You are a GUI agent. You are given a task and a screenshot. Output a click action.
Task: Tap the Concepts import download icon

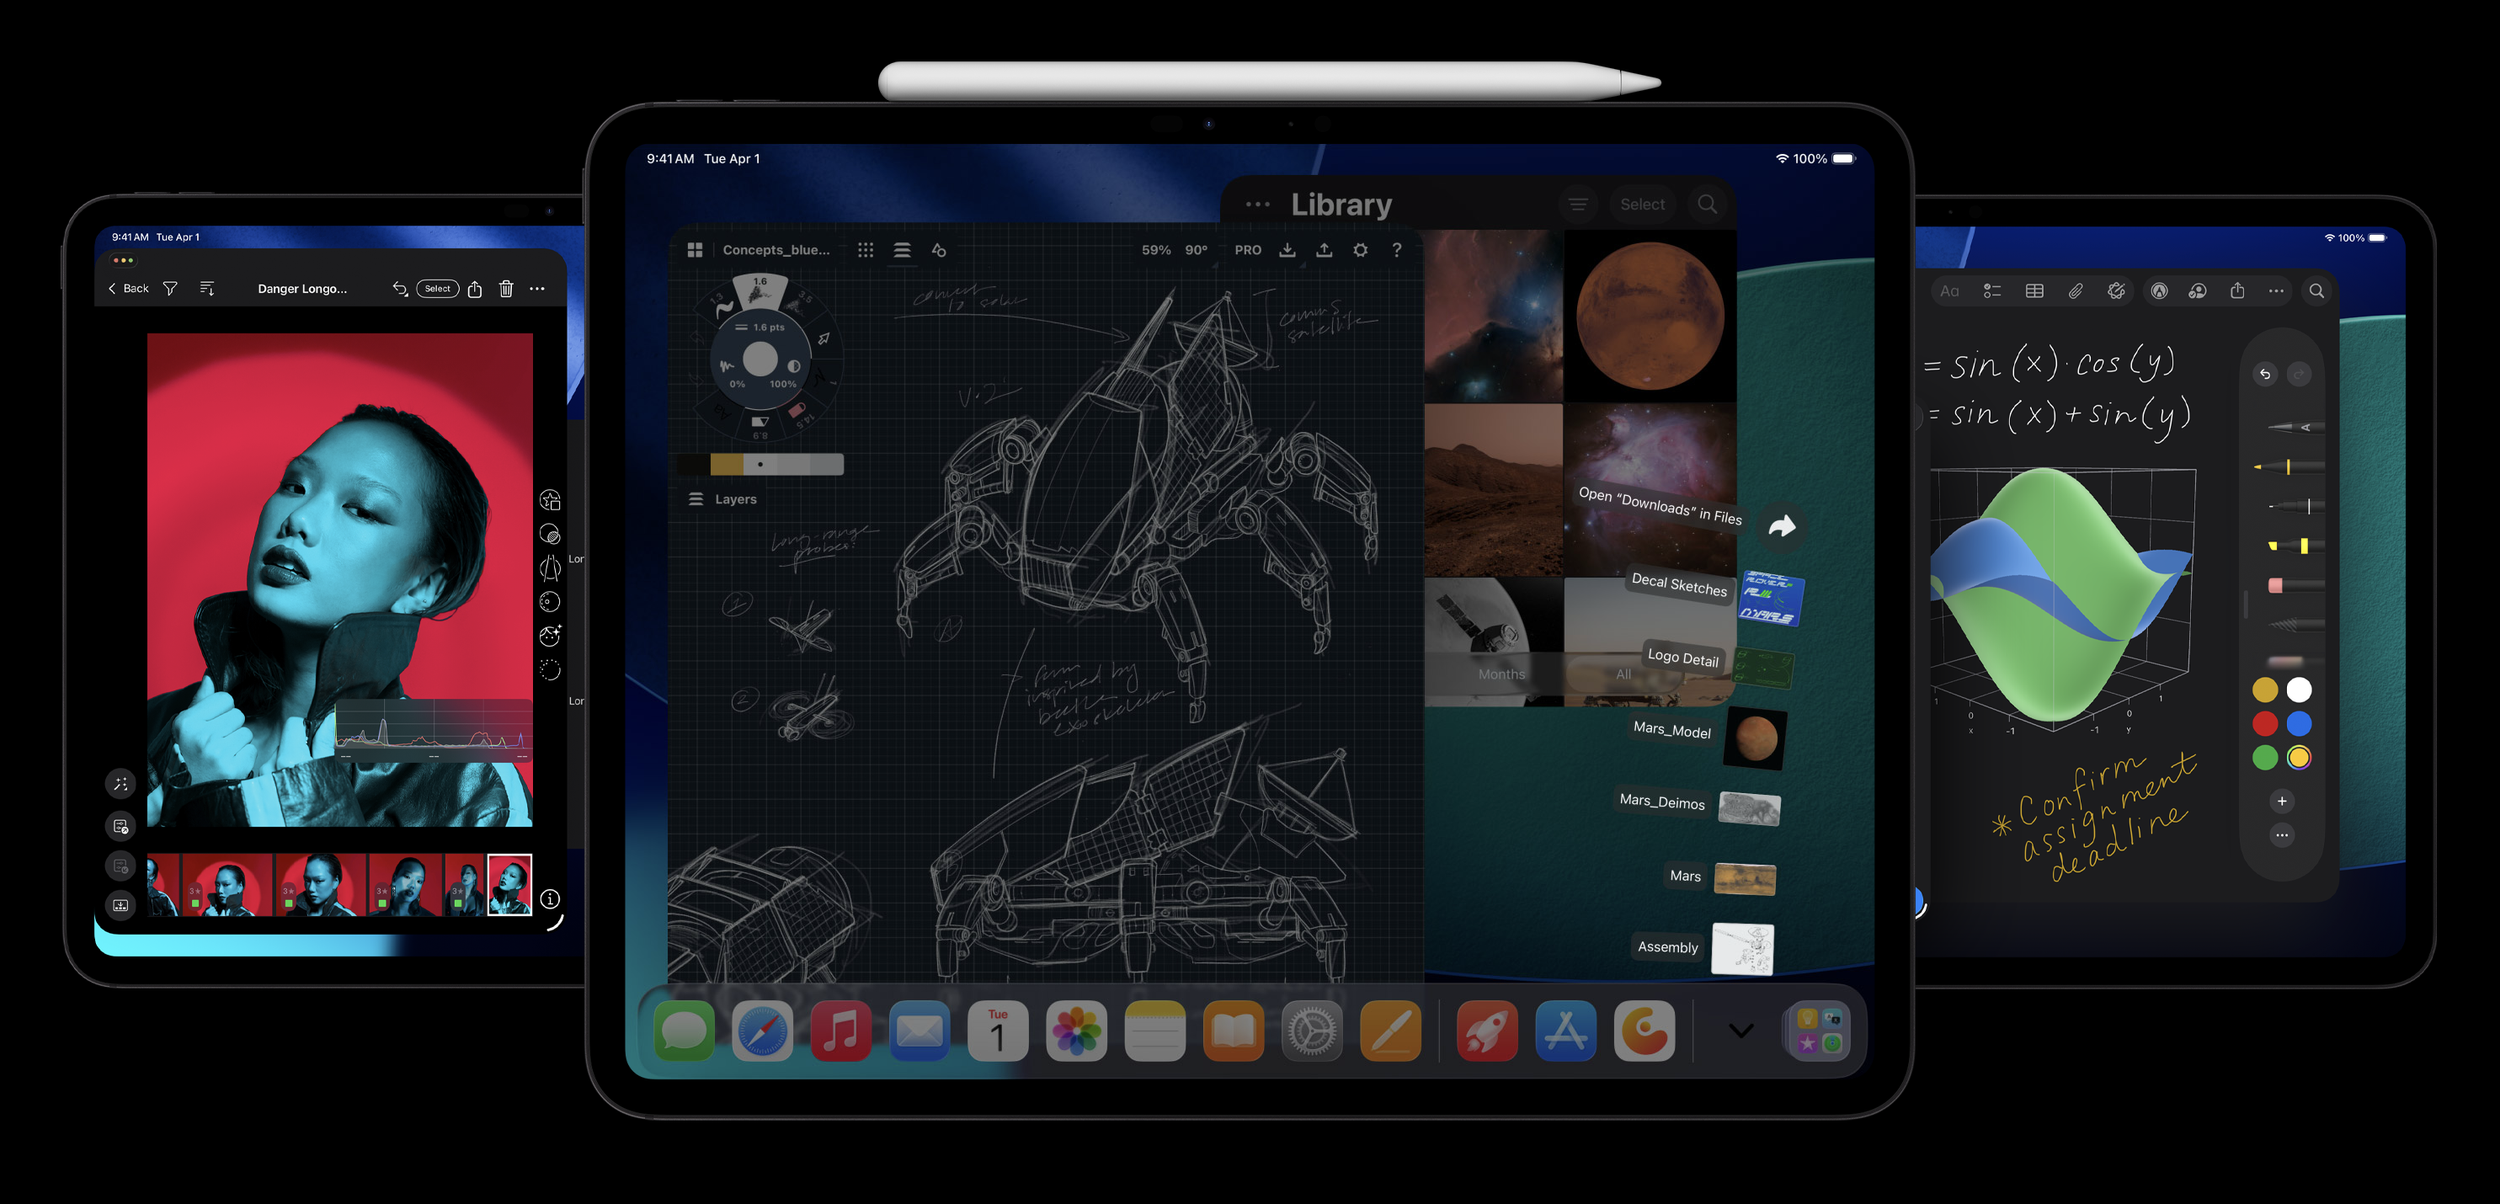click(x=1288, y=250)
